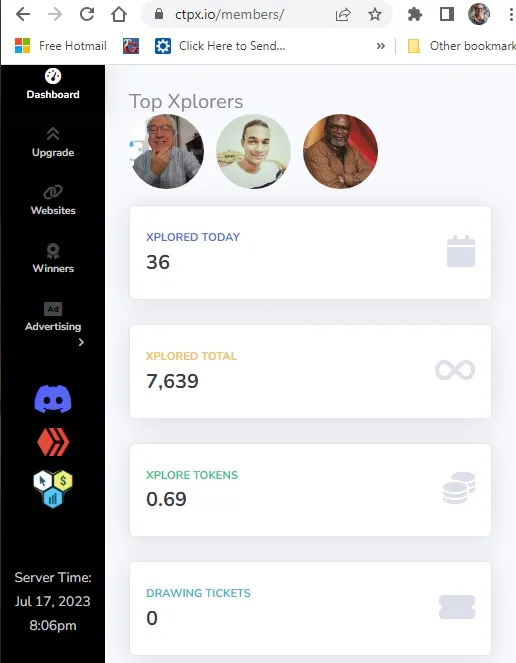
Task: Open the hexagon ClickTrackProfit icon
Action: point(53,489)
